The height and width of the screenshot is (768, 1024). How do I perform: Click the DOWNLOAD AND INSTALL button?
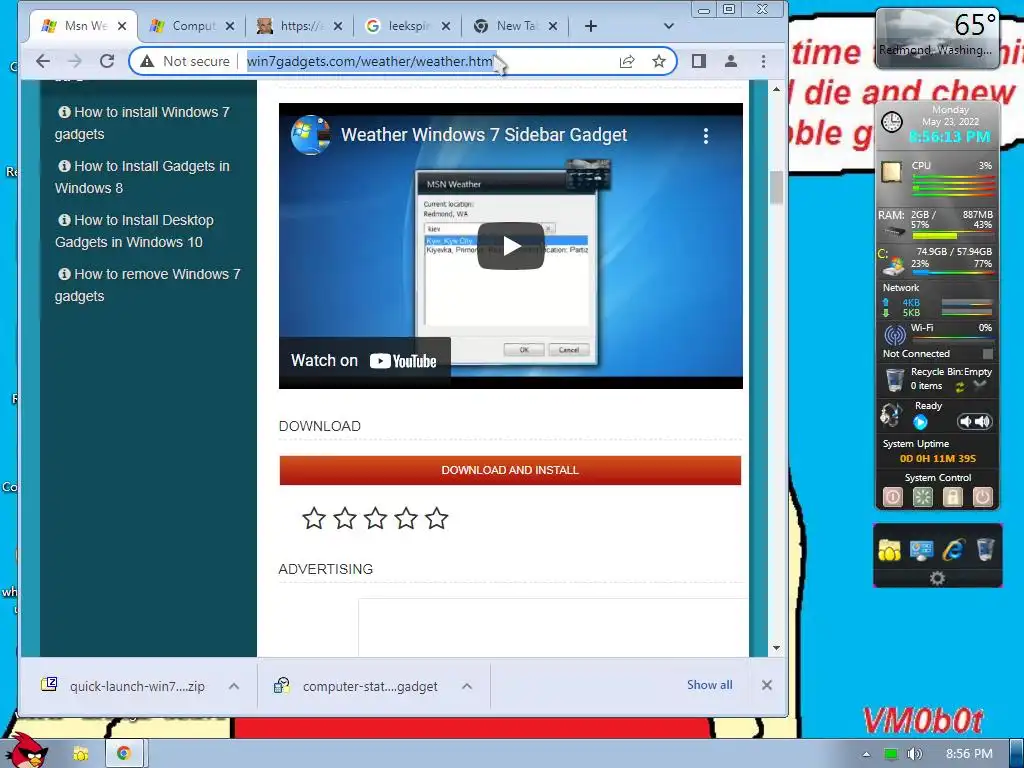(510, 470)
